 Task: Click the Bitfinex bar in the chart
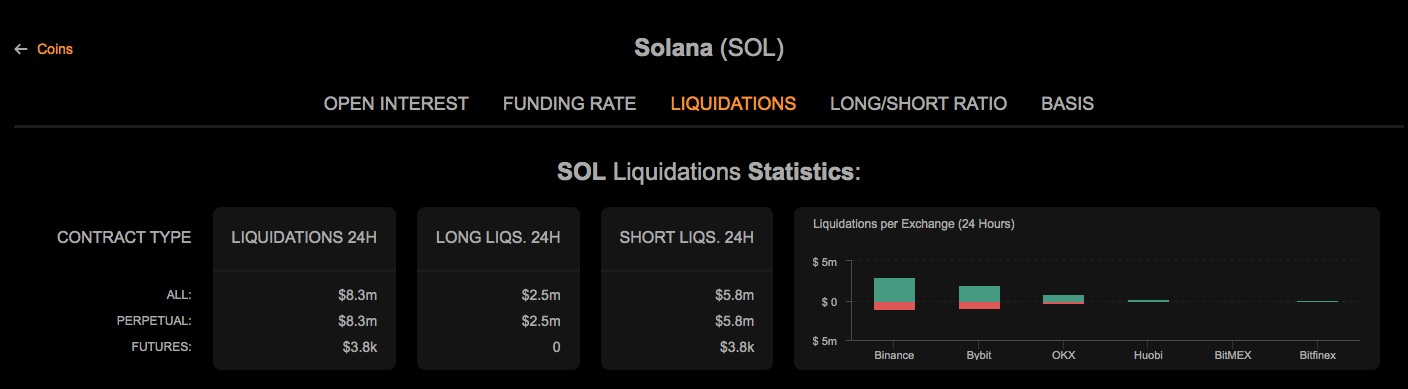point(1317,301)
